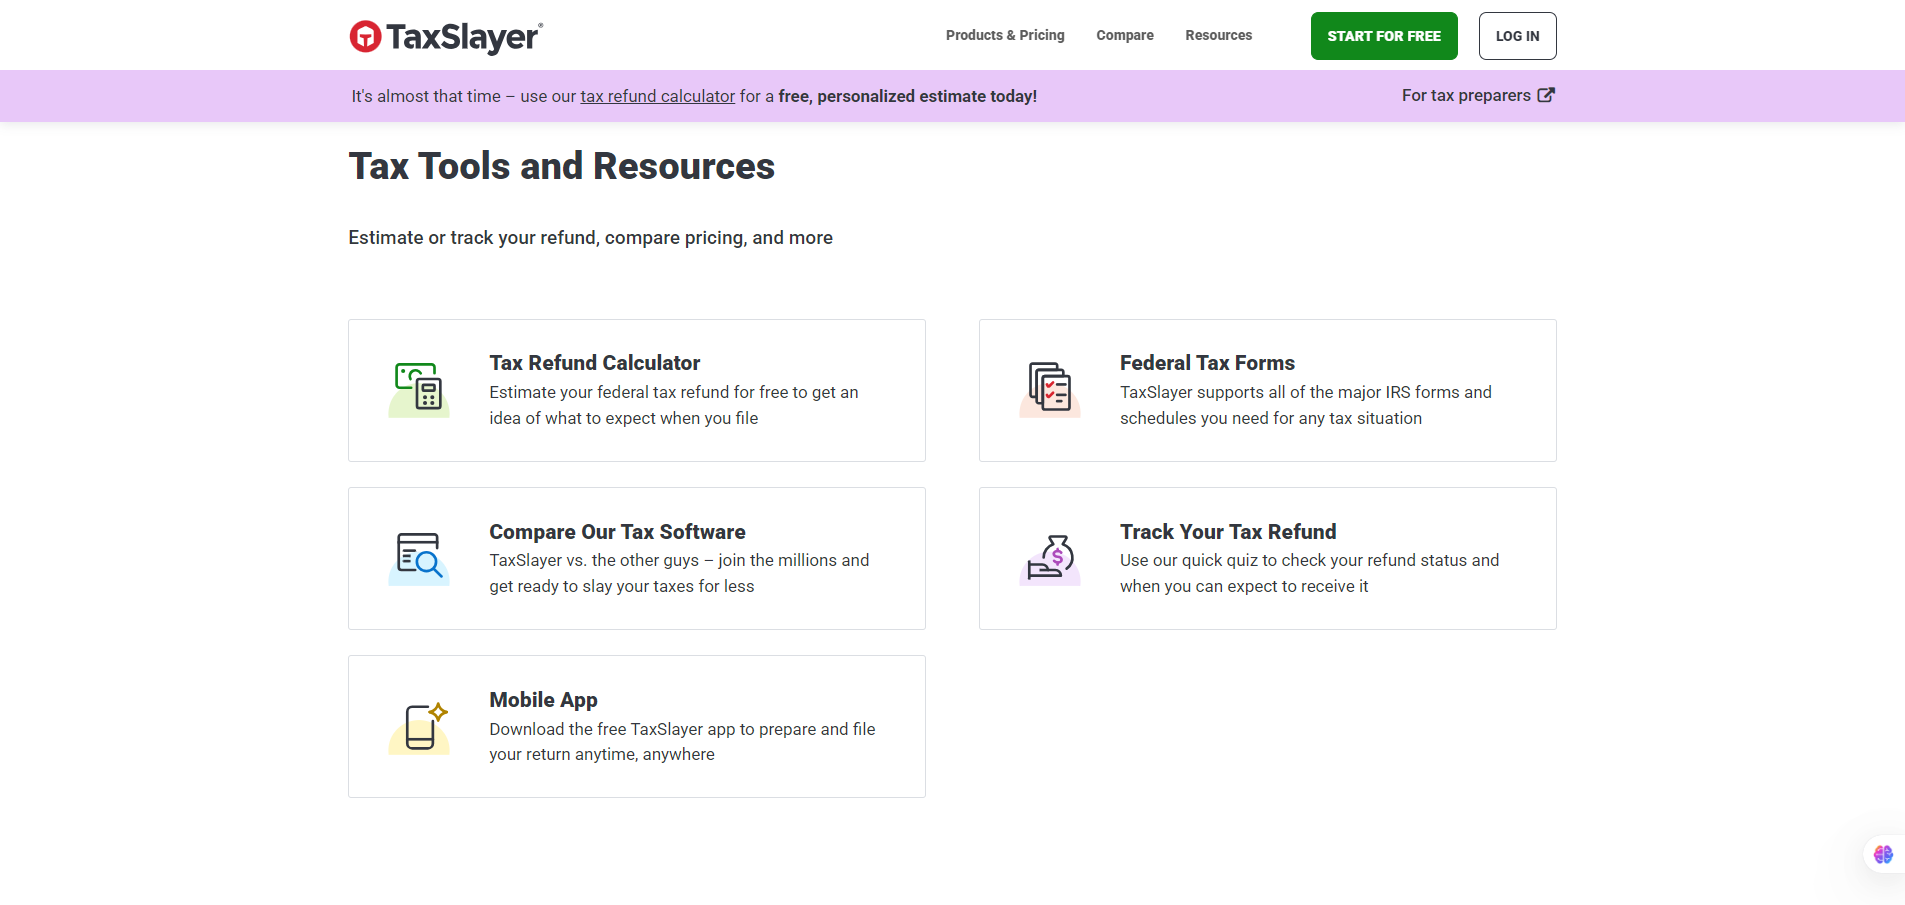Open the Track Your Tax Refund heading
Image resolution: width=1905 pixels, height=905 pixels.
pyautogui.click(x=1228, y=532)
